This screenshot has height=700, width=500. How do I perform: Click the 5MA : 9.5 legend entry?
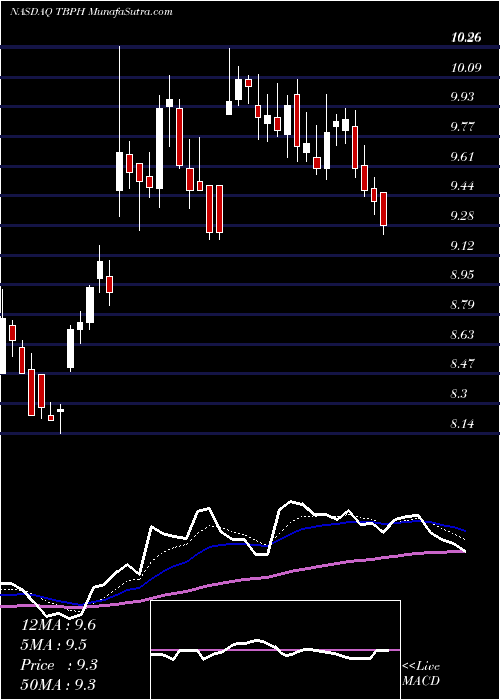[54, 645]
